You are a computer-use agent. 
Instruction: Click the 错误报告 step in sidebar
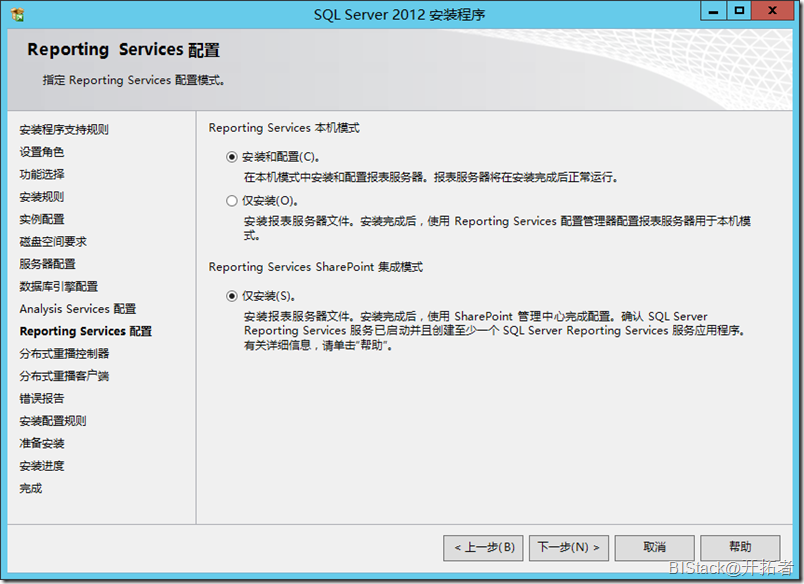(42, 398)
